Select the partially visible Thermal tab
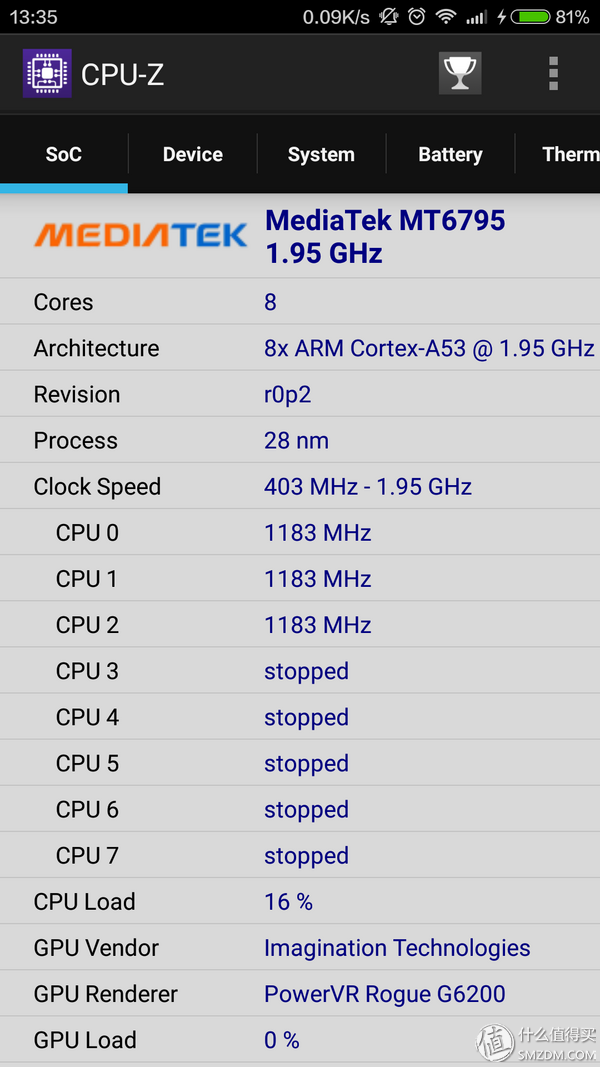This screenshot has width=600, height=1067. 570,154
